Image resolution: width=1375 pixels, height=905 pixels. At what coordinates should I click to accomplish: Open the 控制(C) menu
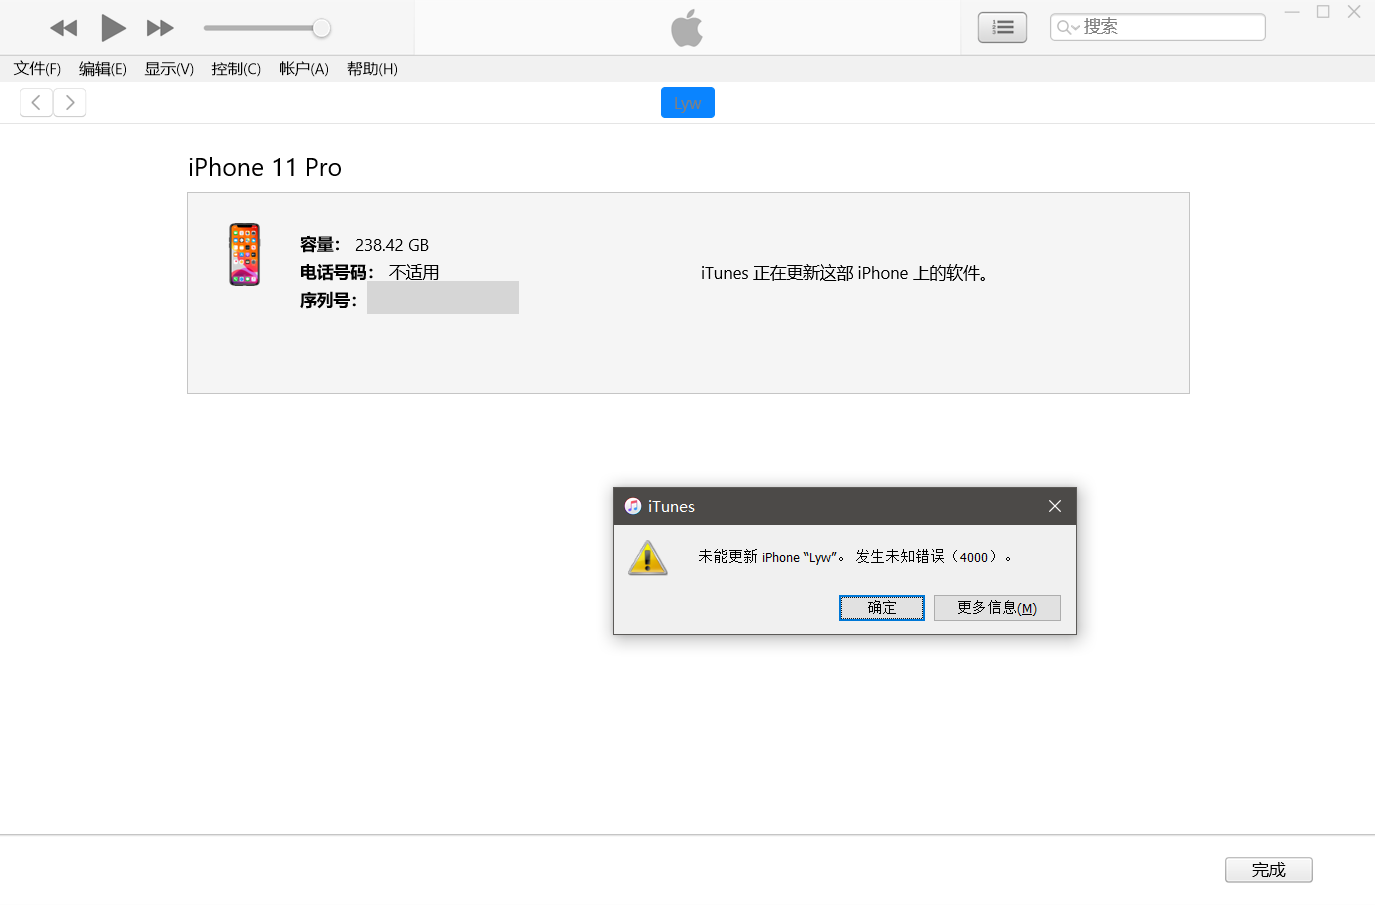[x=236, y=69]
